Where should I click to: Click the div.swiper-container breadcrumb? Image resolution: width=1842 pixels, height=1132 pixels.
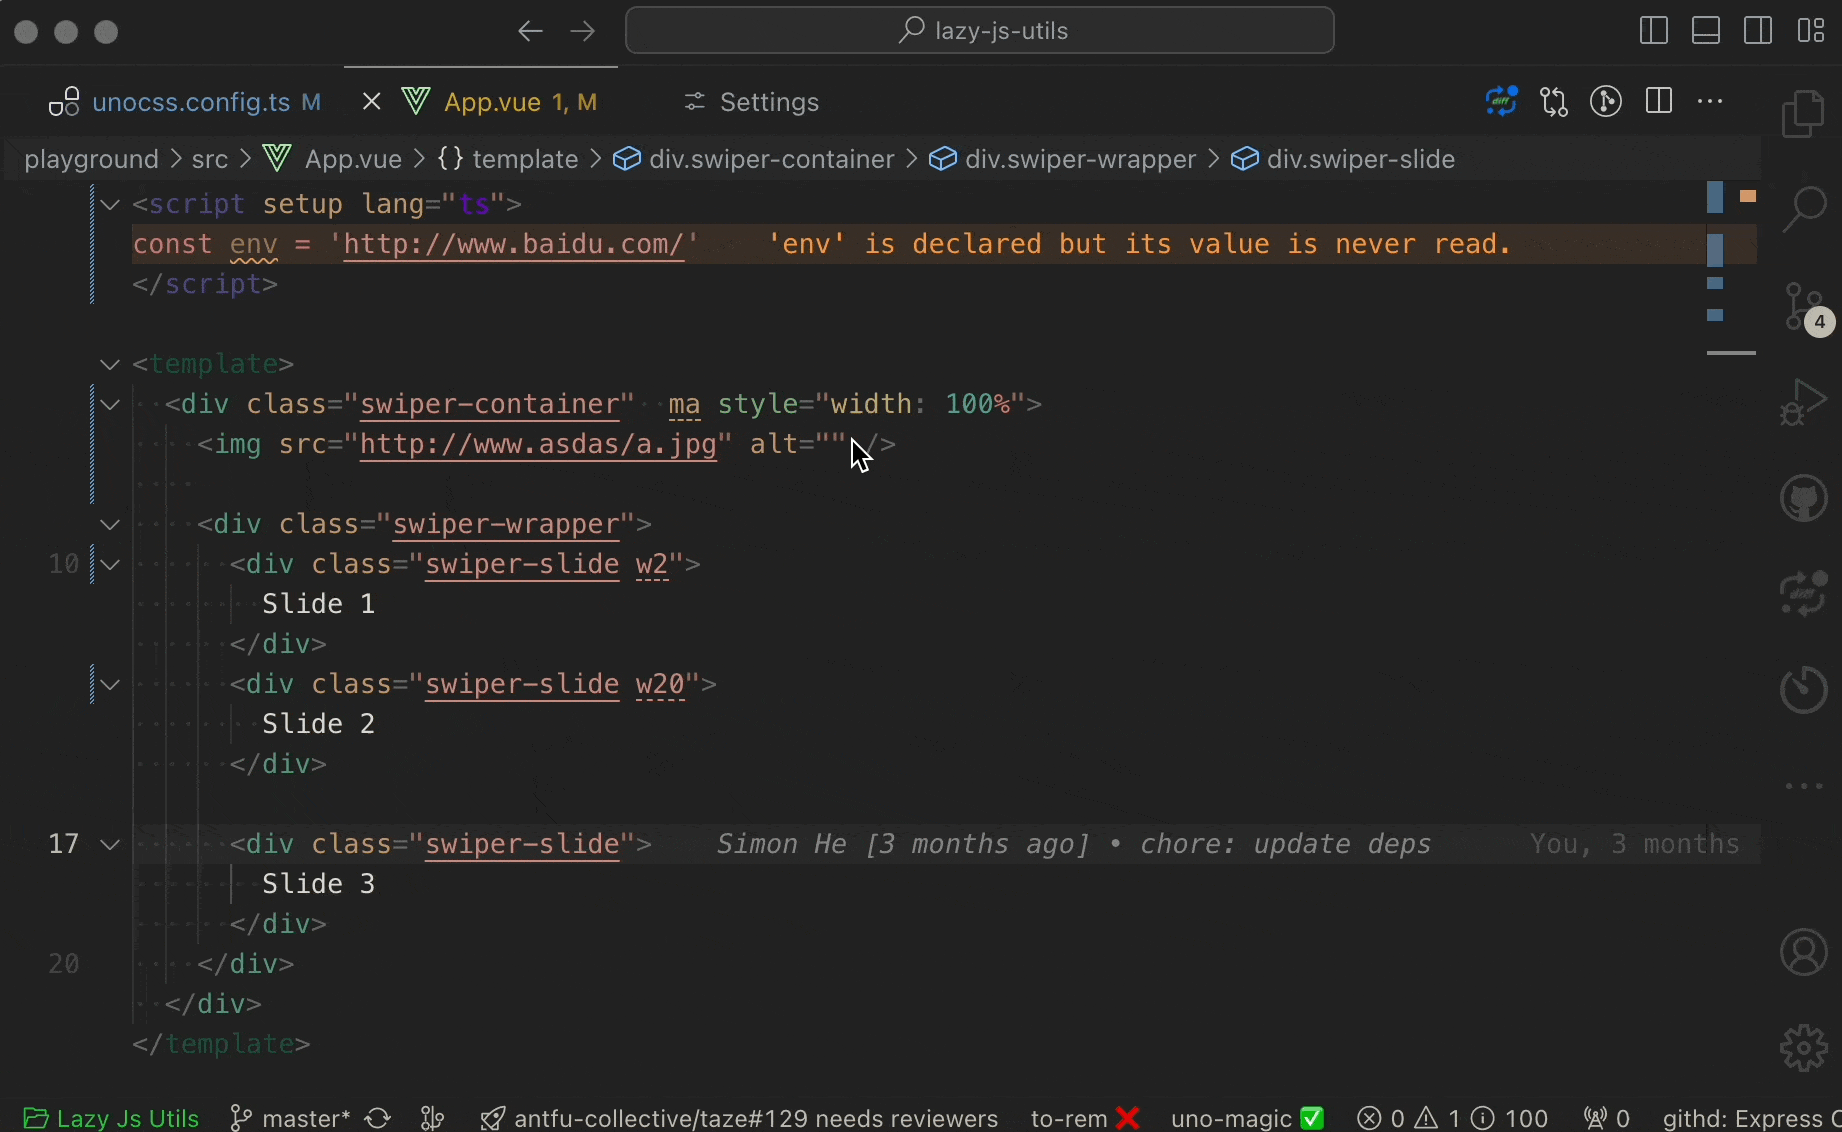[x=754, y=159]
